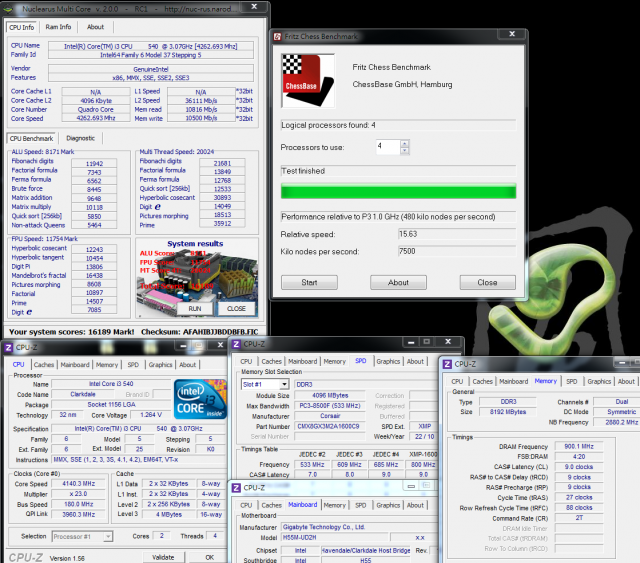
Task: Click the Intel Core i3 inside logo
Action: coord(200,399)
